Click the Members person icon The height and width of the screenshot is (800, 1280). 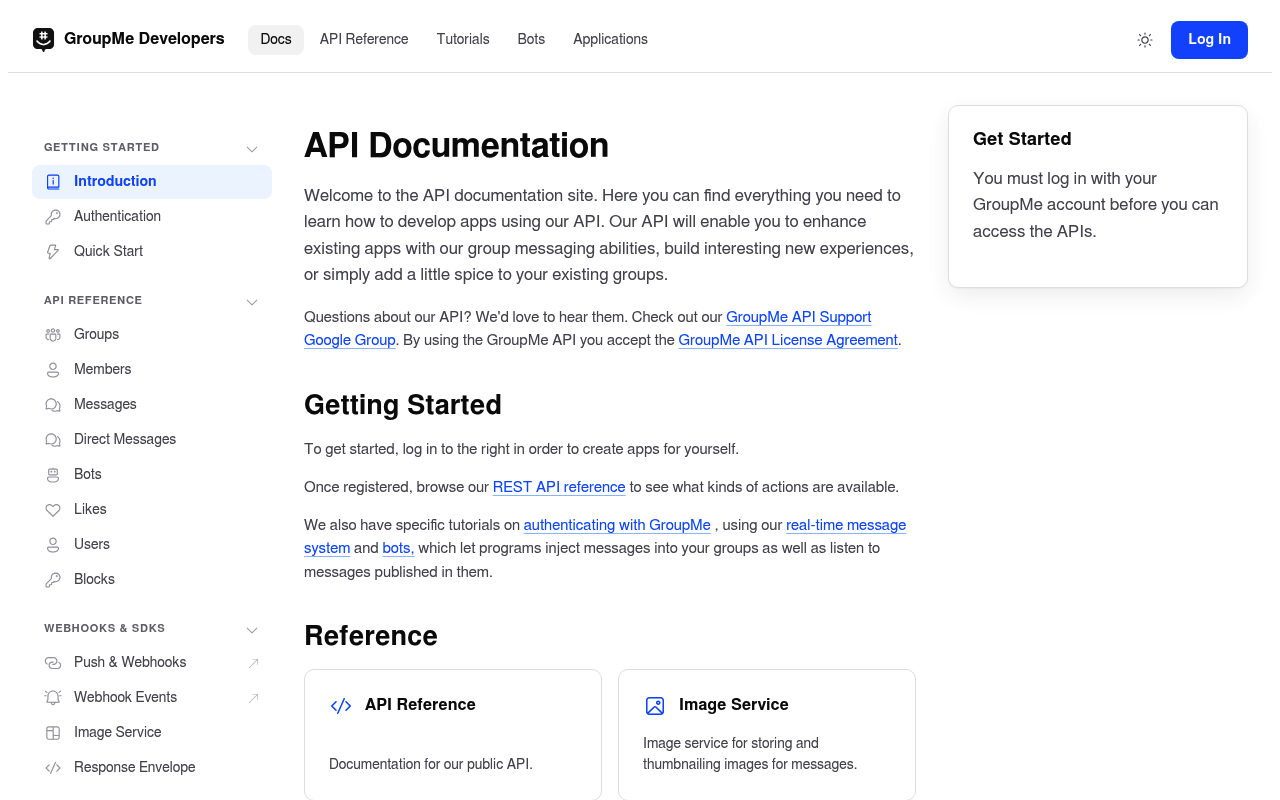pos(53,369)
